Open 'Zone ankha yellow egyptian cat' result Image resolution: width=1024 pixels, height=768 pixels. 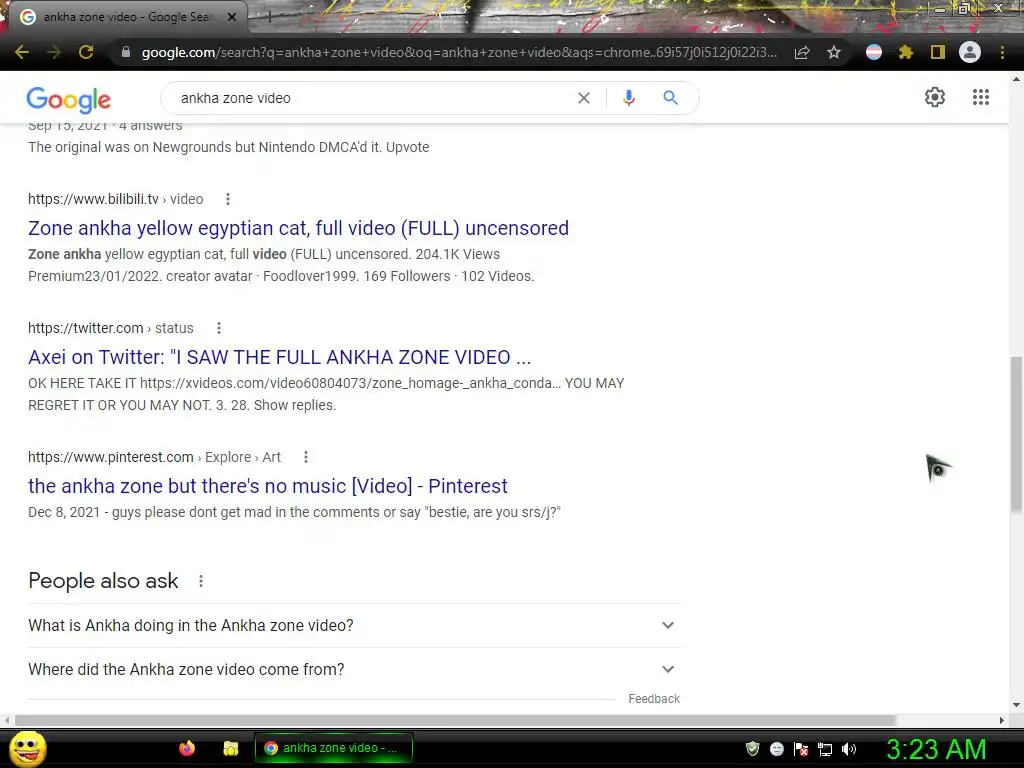(298, 228)
